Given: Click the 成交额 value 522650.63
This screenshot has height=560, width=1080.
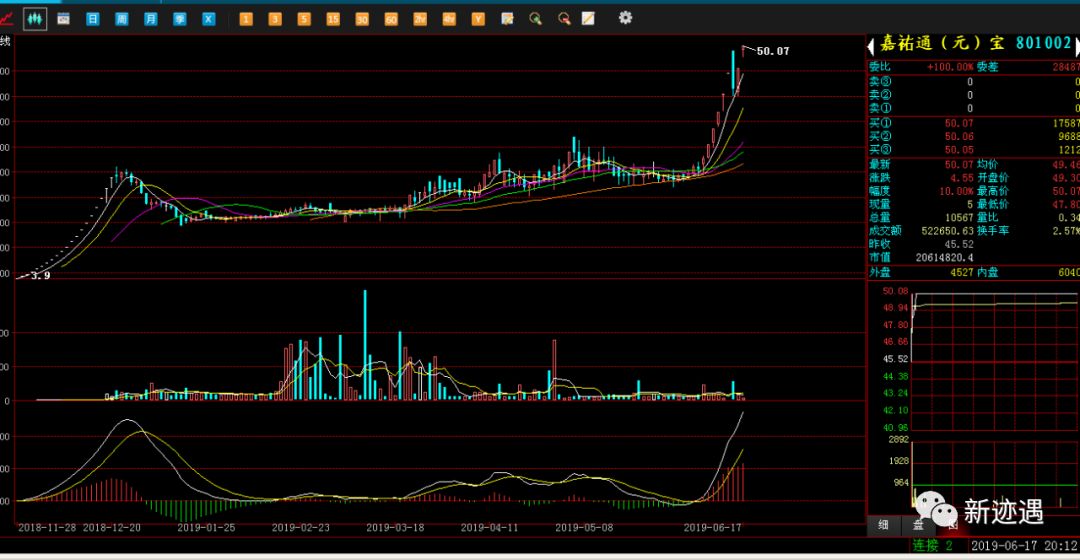Looking at the screenshot, I should click(x=947, y=231).
